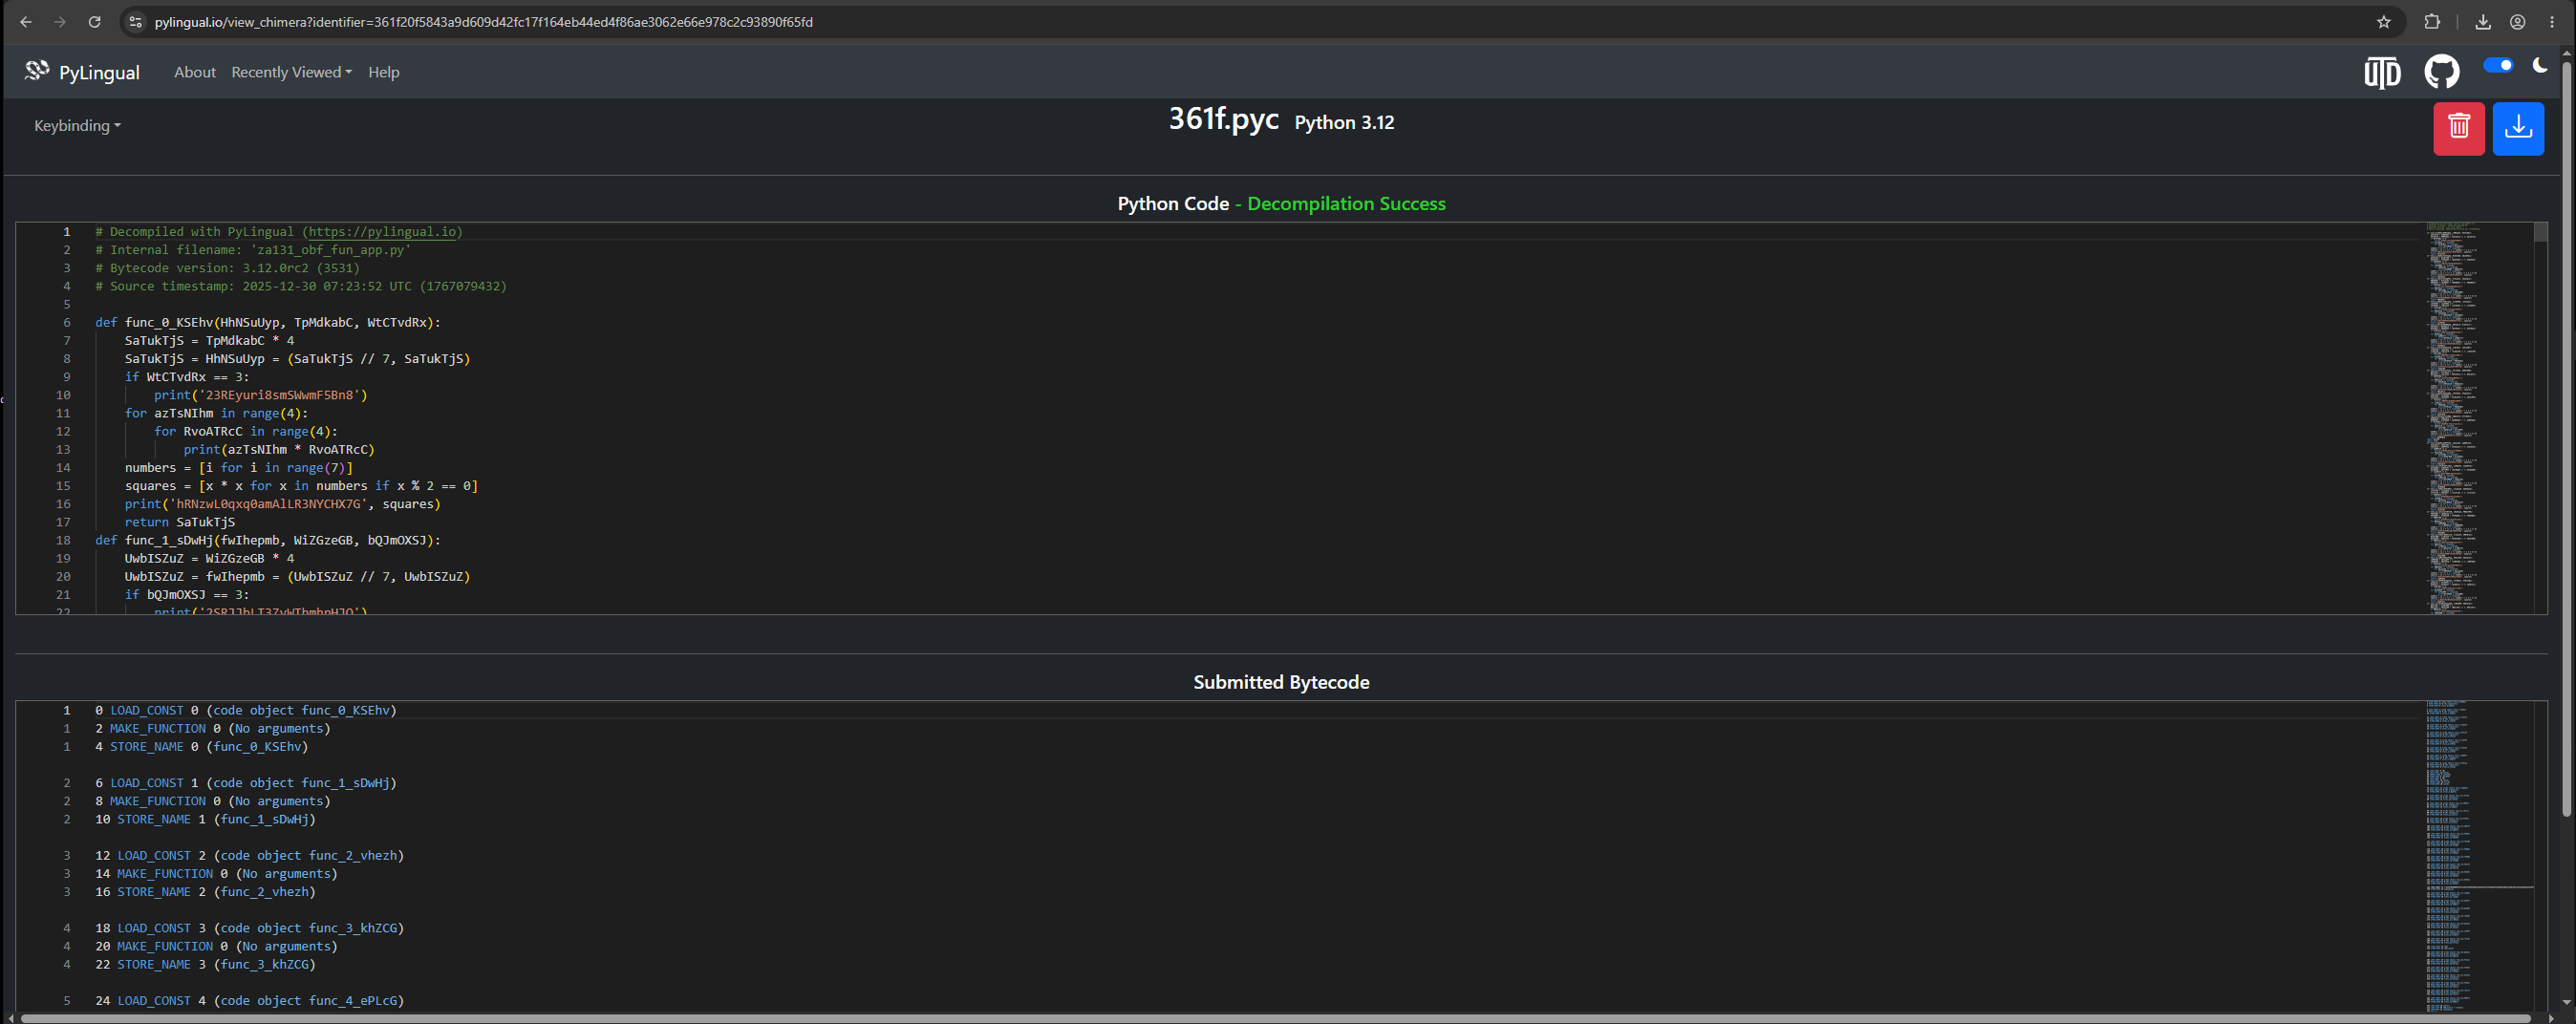Click the Internal filename comment line
Image resolution: width=2576 pixels, height=1024 pixels.
[x=253, y=250]
